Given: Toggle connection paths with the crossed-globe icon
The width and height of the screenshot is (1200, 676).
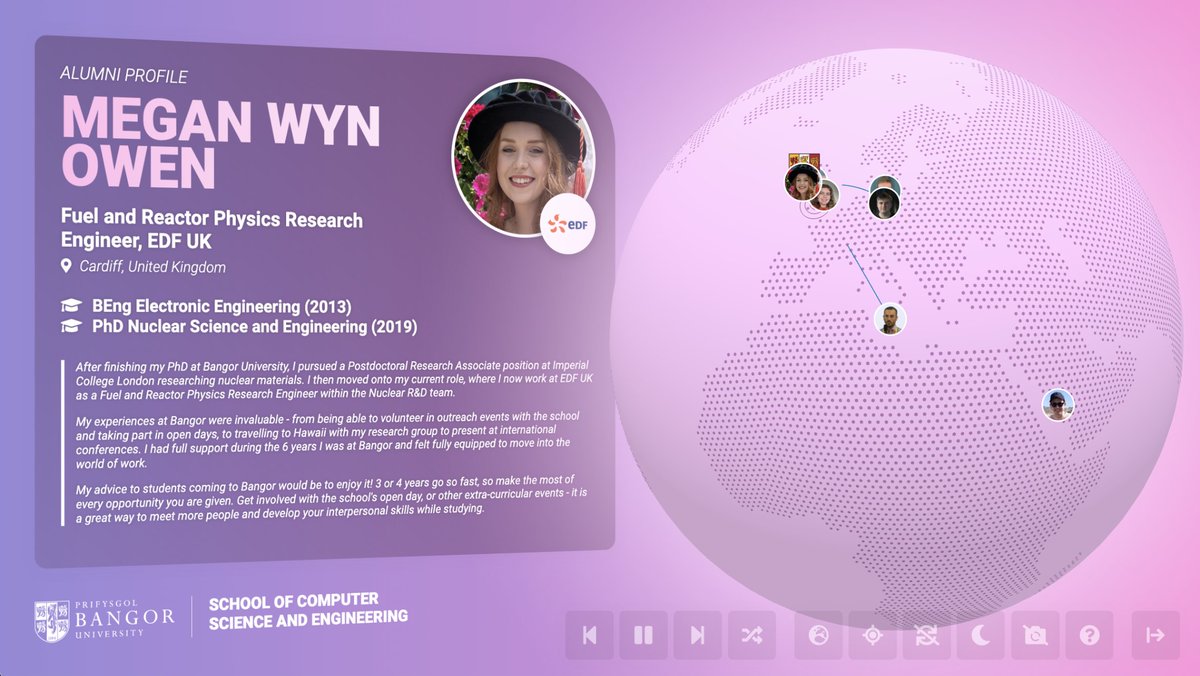Looking at the screenshot, I should (926, 635).
